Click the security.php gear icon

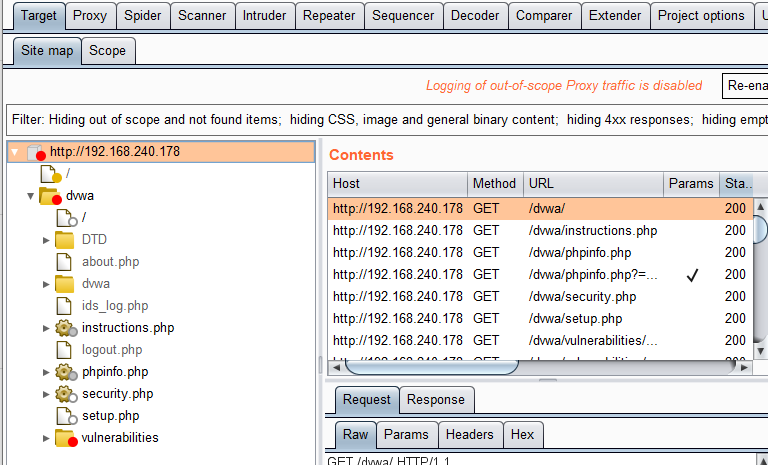point(66,394)
